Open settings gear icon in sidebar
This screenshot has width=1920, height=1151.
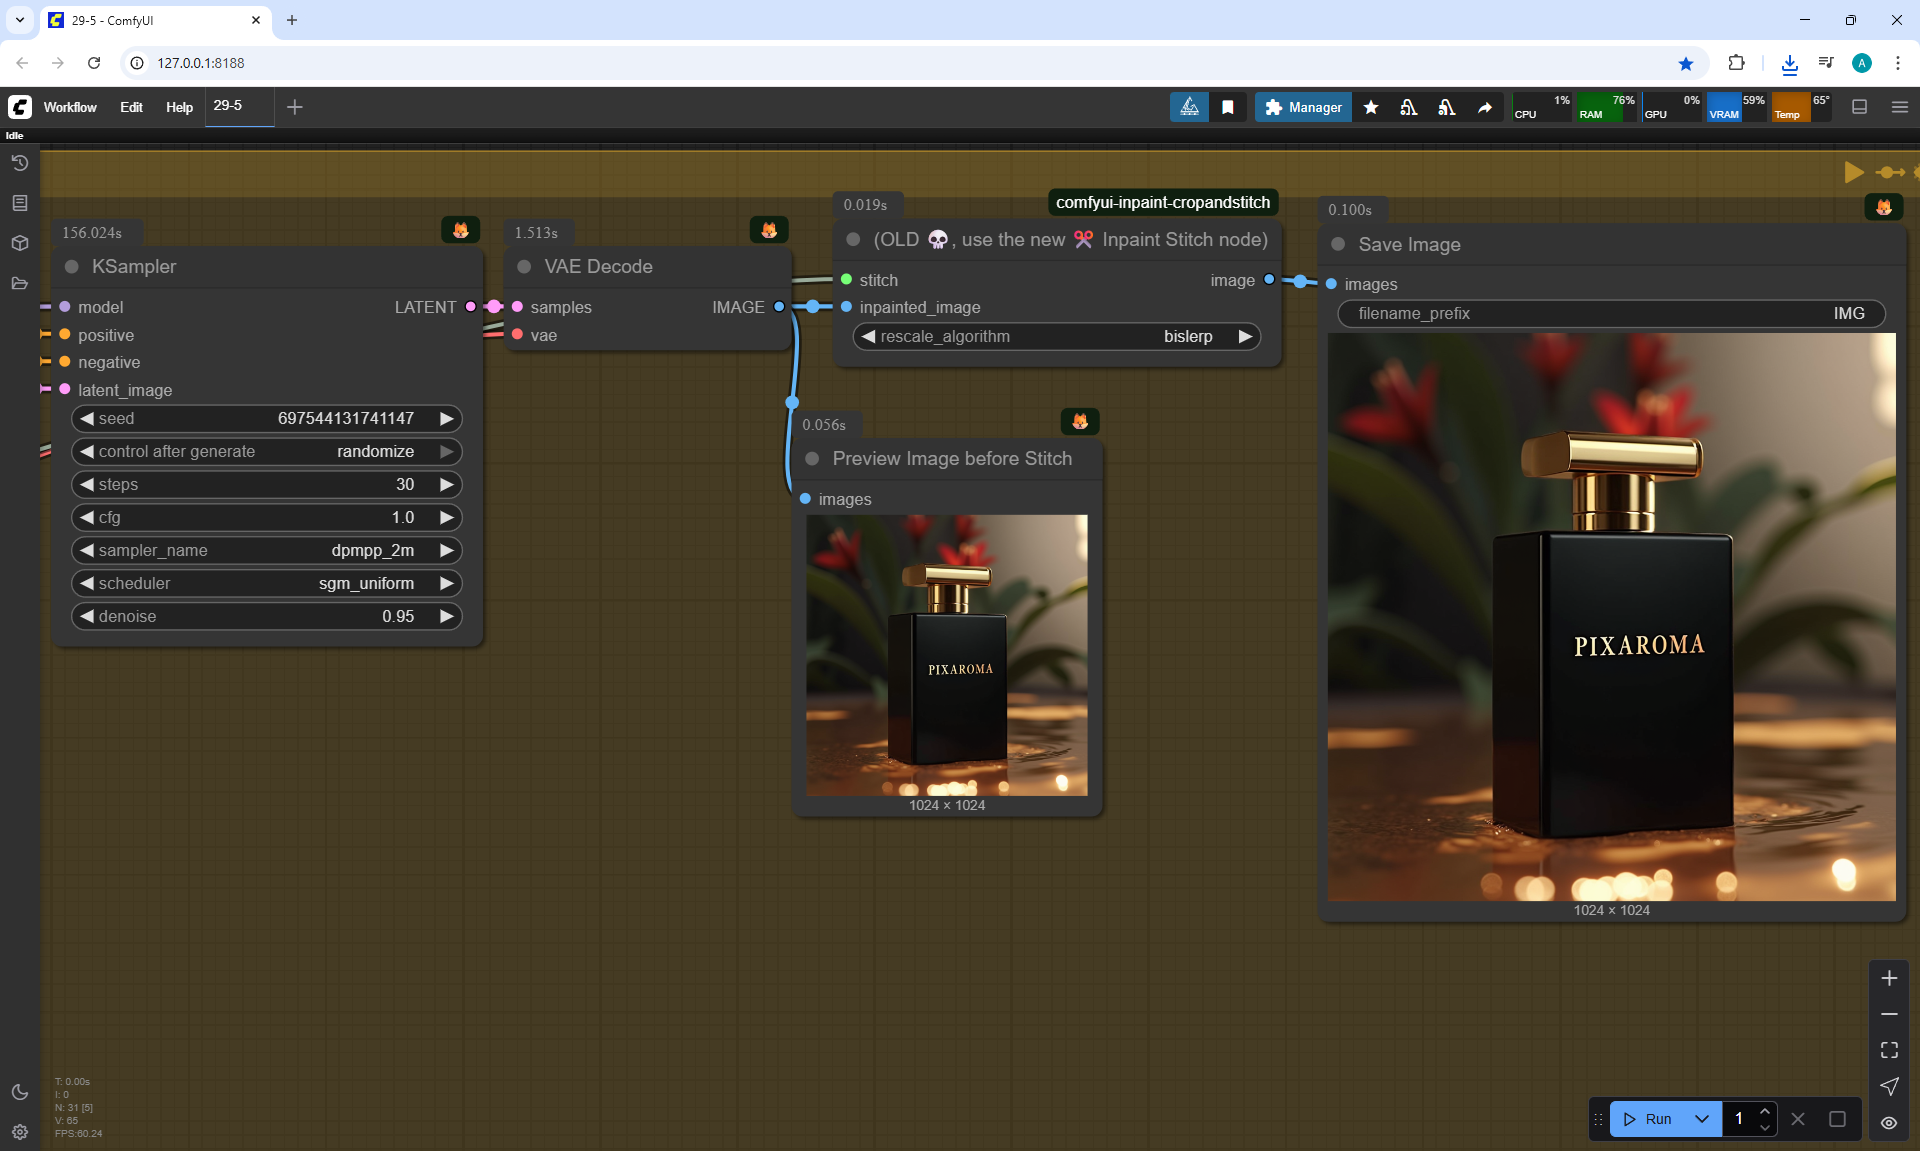(x=19, y=1132)
